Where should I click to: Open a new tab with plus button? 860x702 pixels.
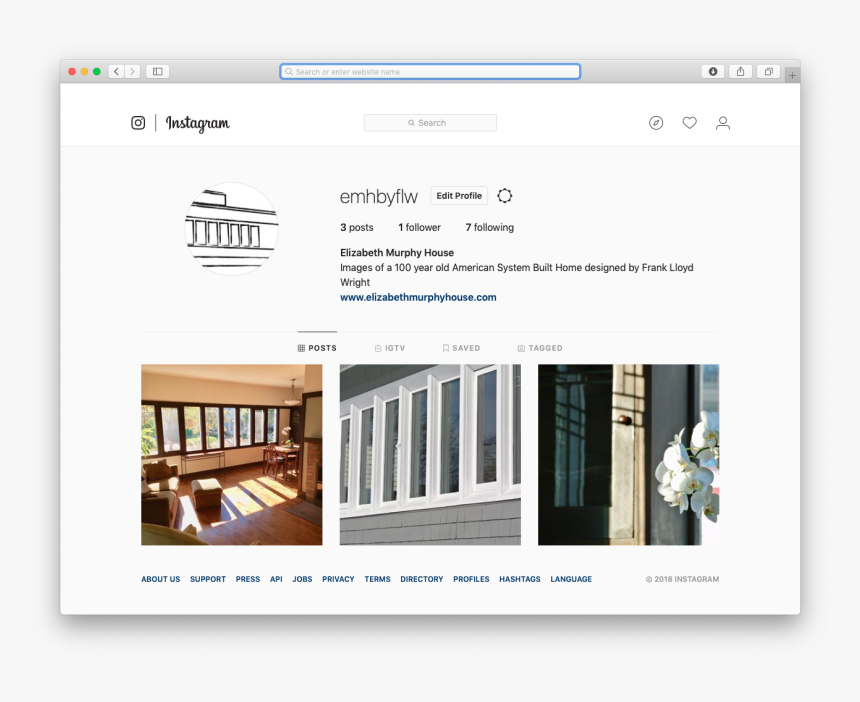coord(792,75)
